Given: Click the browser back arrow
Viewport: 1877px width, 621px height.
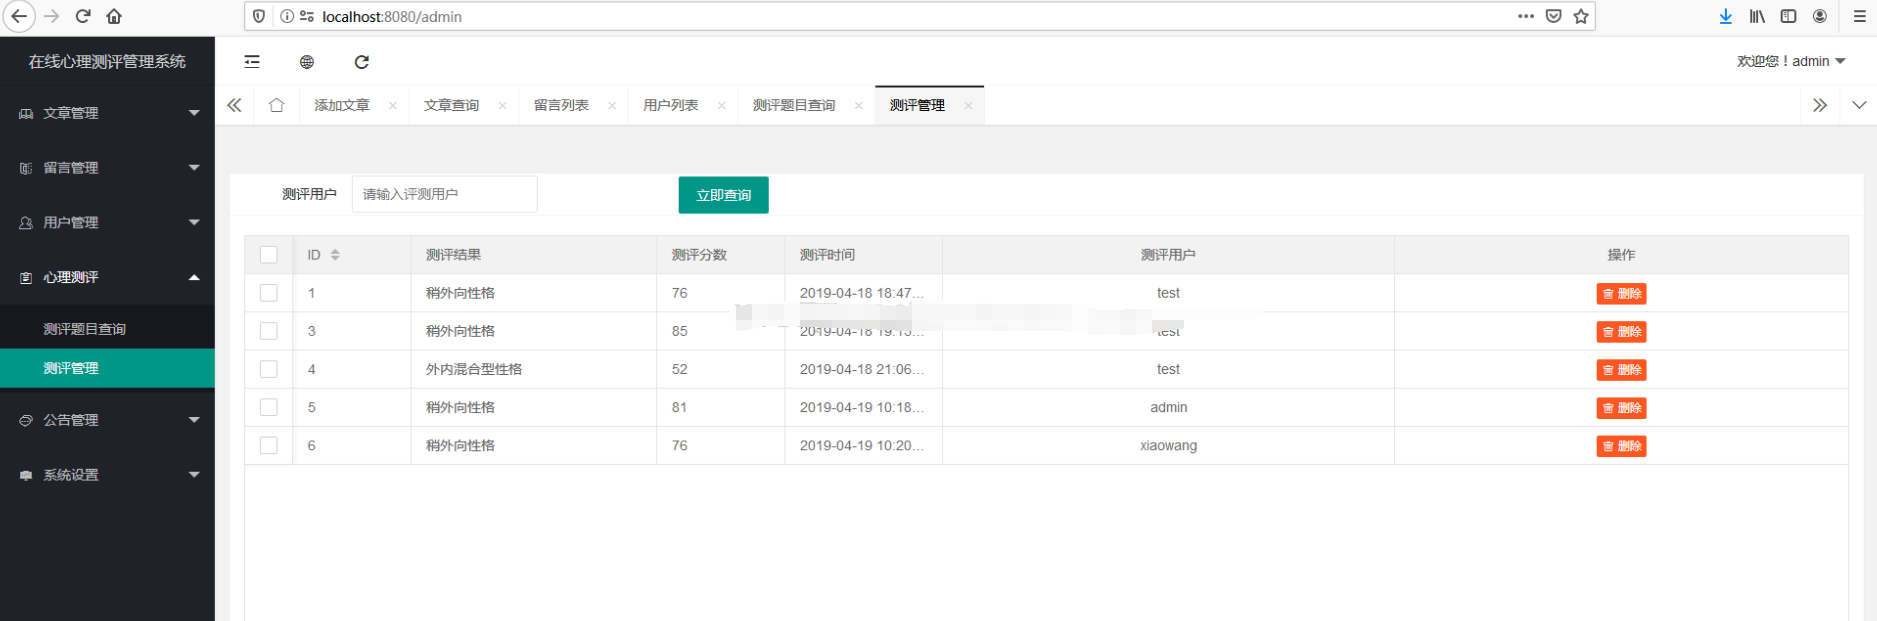Looking at the screenshot, I should pyautogui.click(x=18, y=16).
